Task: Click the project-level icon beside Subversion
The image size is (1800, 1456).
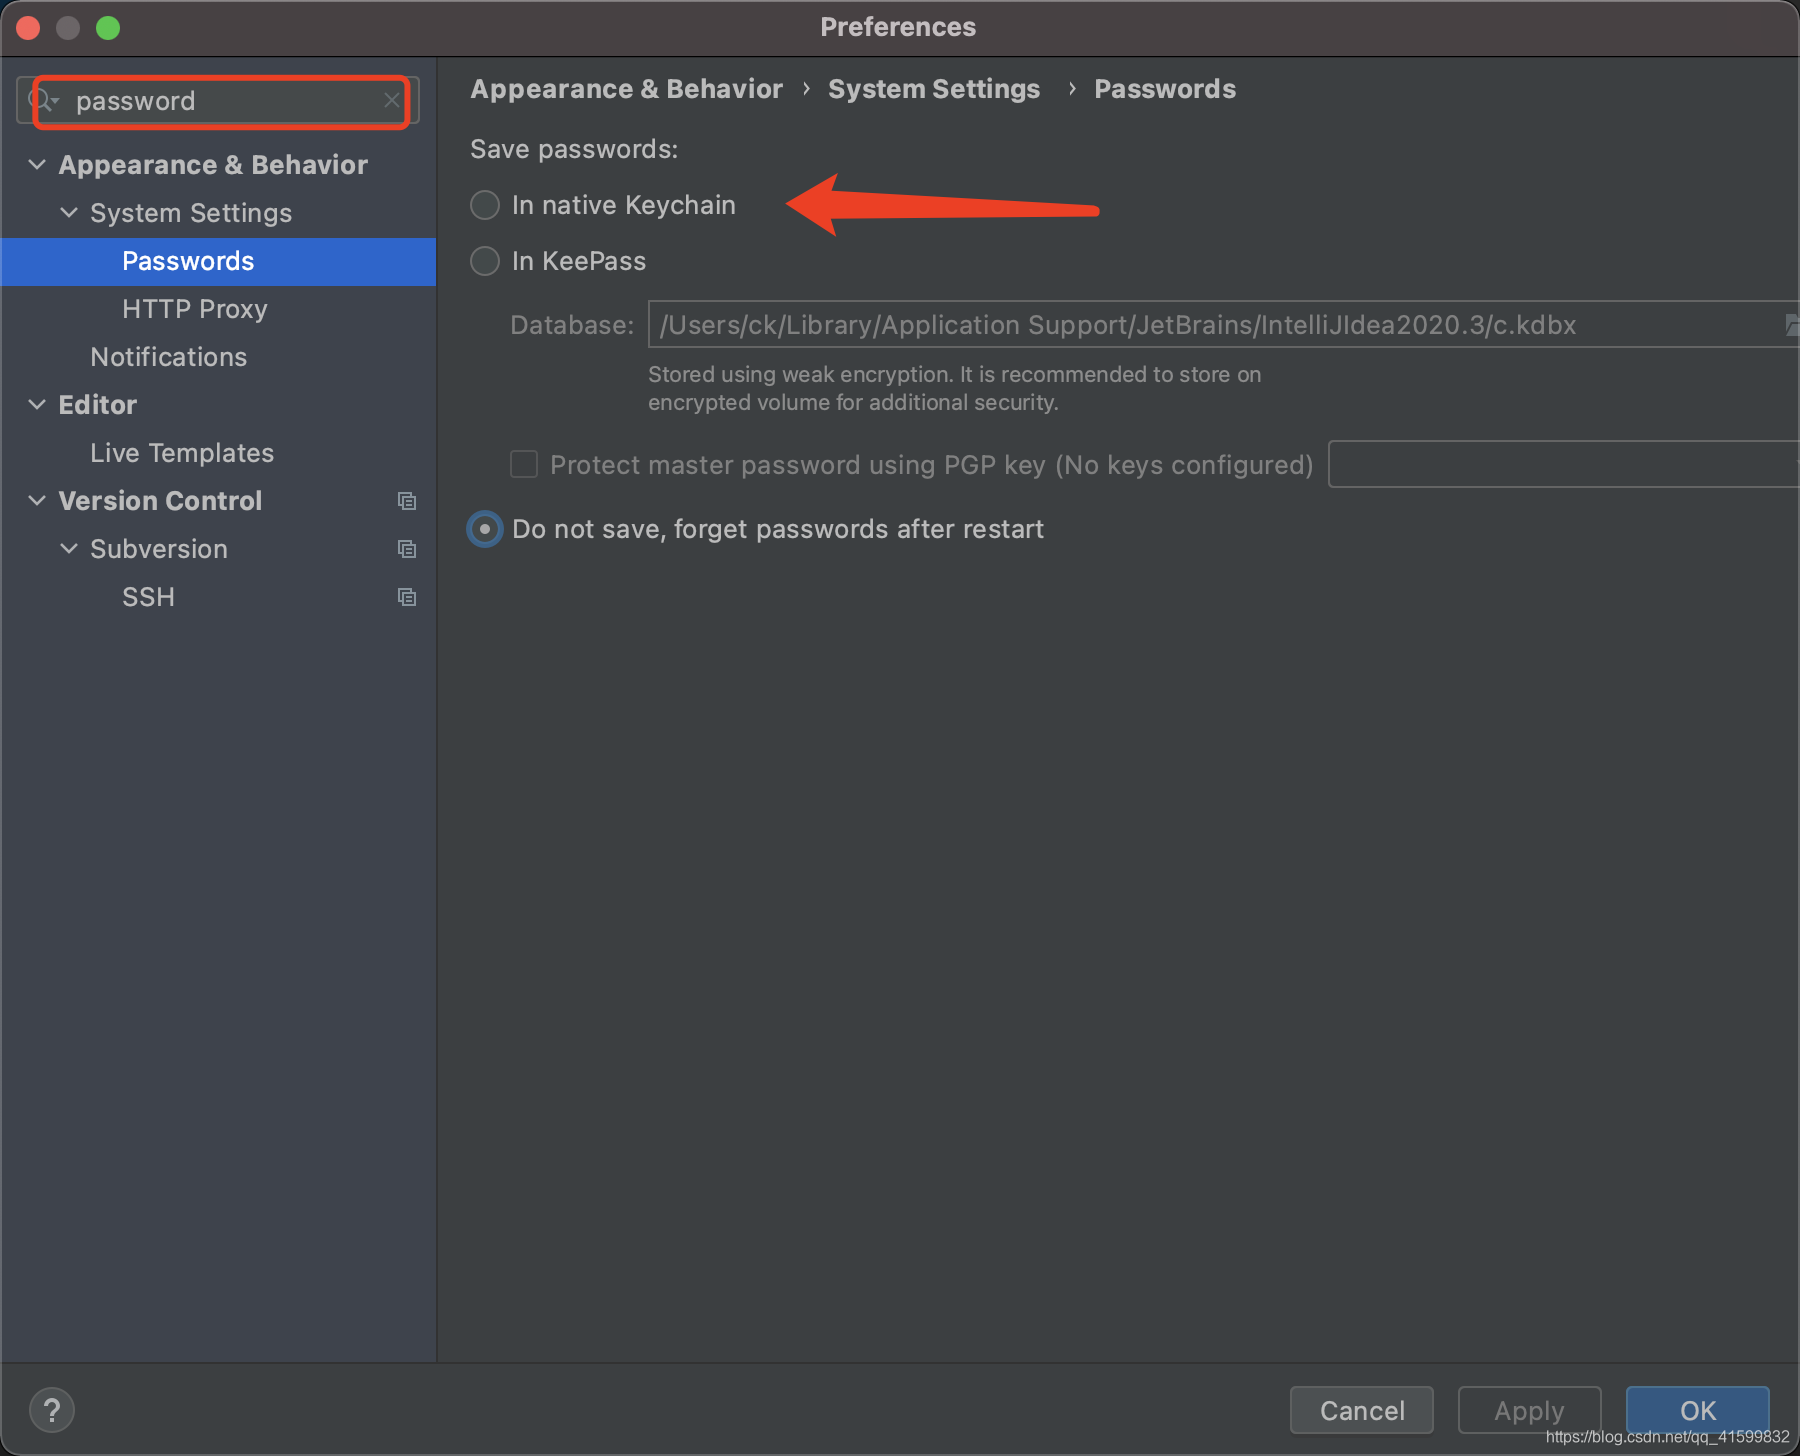Action: click(x=406, y=549)
